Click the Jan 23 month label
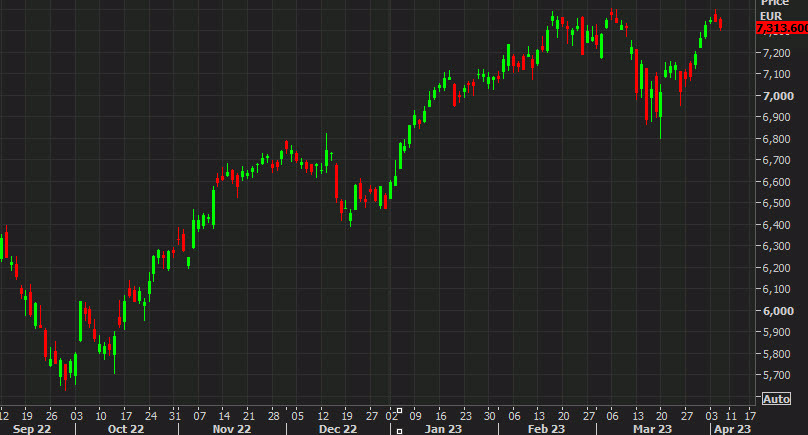The image size is (808, 435). [x=443, y=429]
